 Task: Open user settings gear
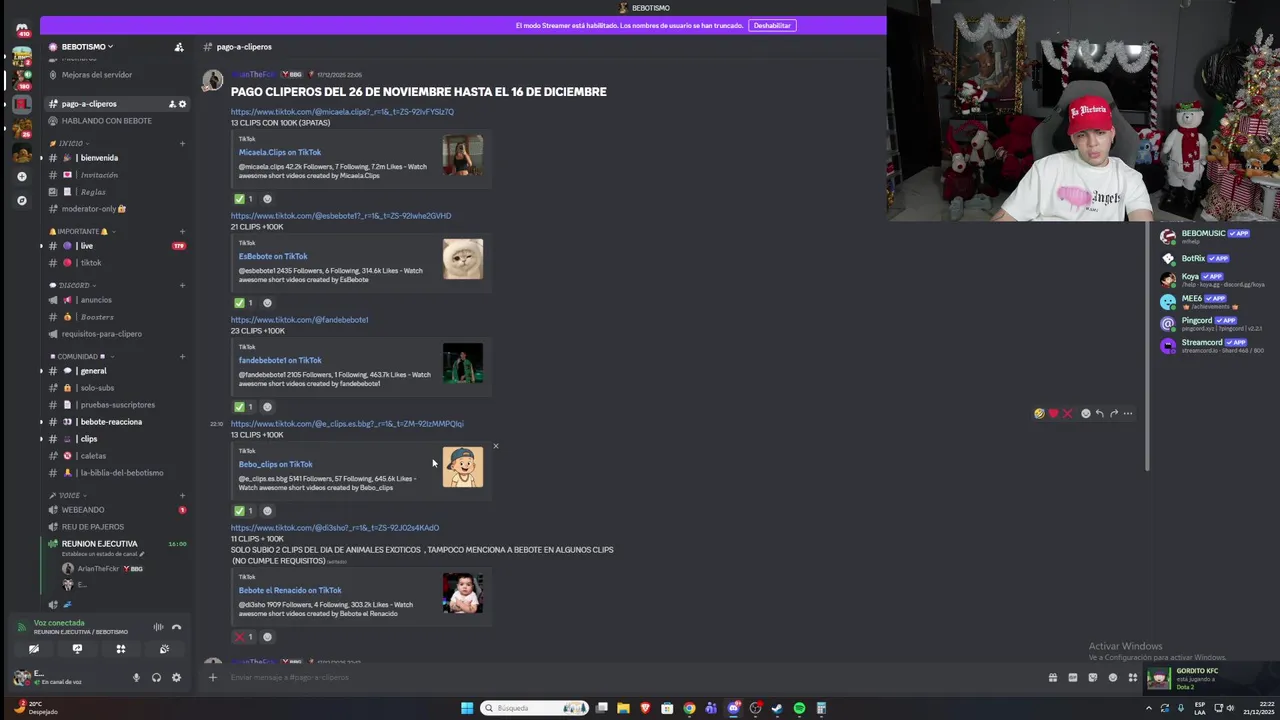(x=176, y=677)
